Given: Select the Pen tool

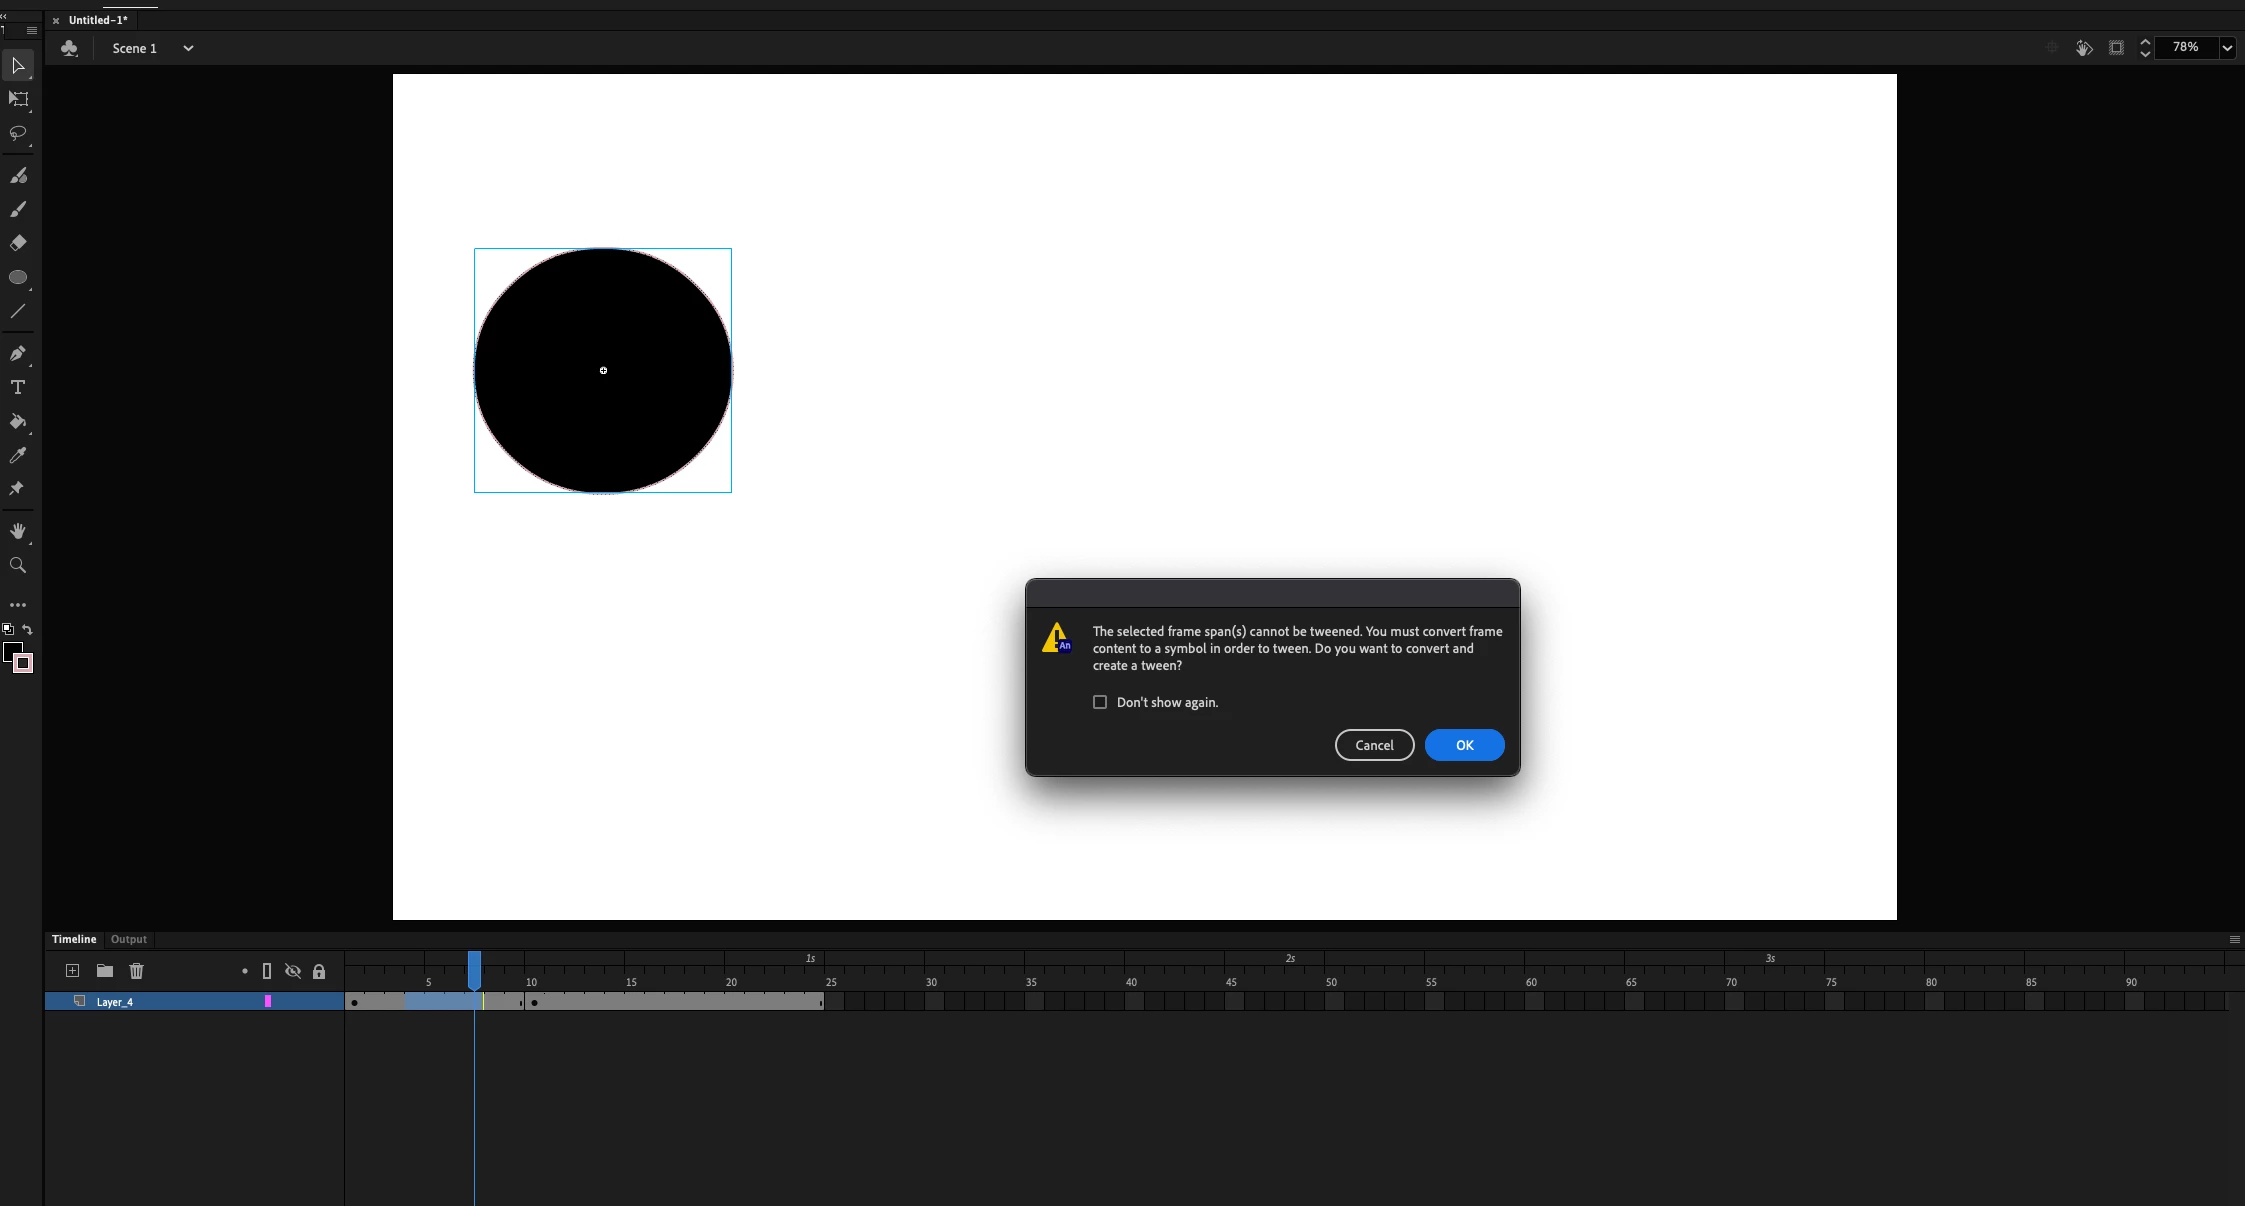Looking at the screenshot, I should pyautogui.click(x=18, y=353).
